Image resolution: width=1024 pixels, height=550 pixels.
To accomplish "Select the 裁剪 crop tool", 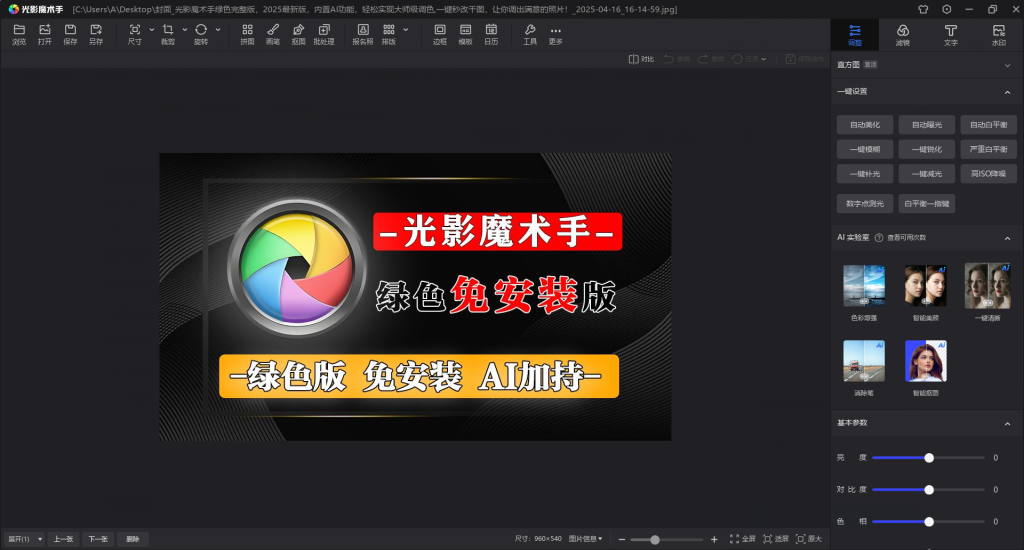I will pyautogui.click(x=168, y=34).
